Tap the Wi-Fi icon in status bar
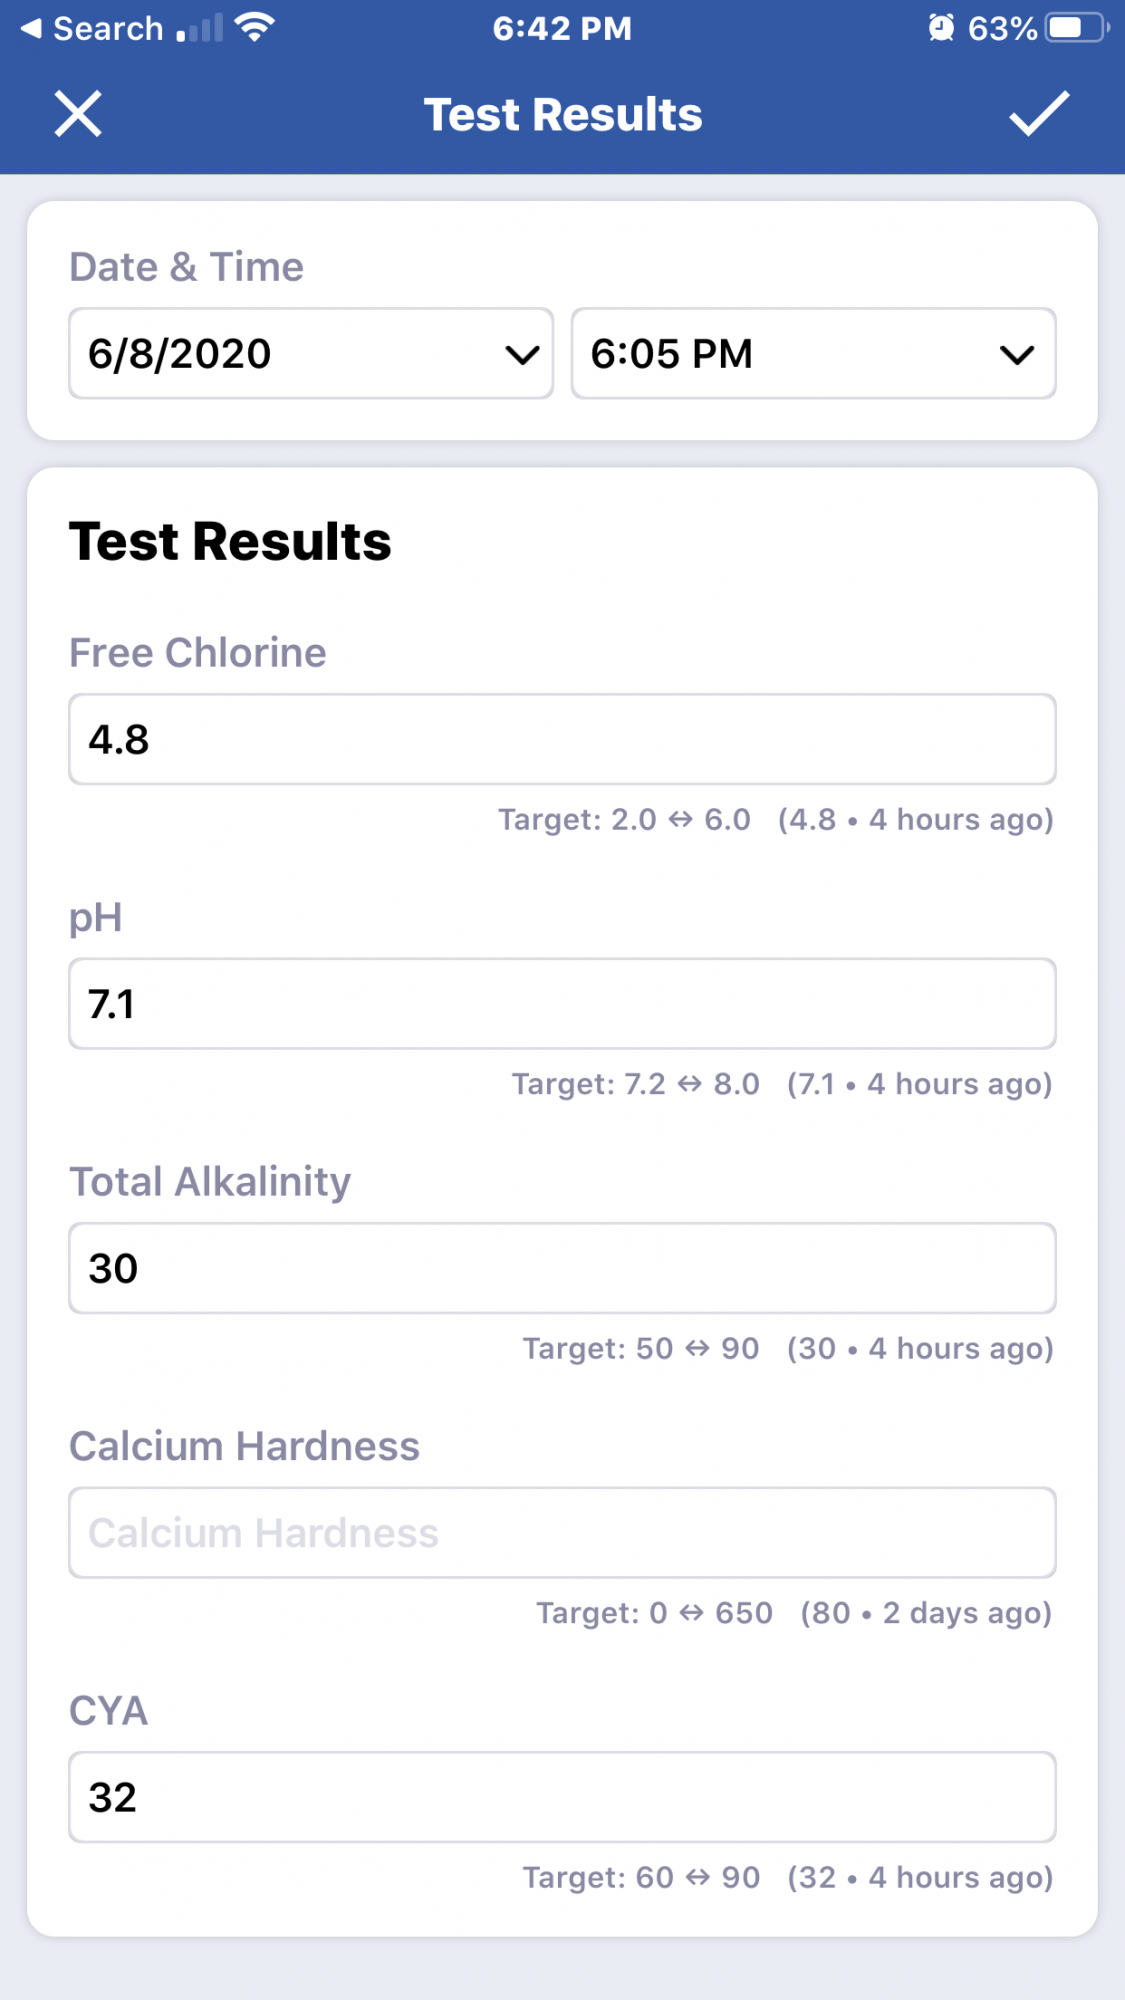This screenshot has width=1125, height=2000. pos(255,27)
